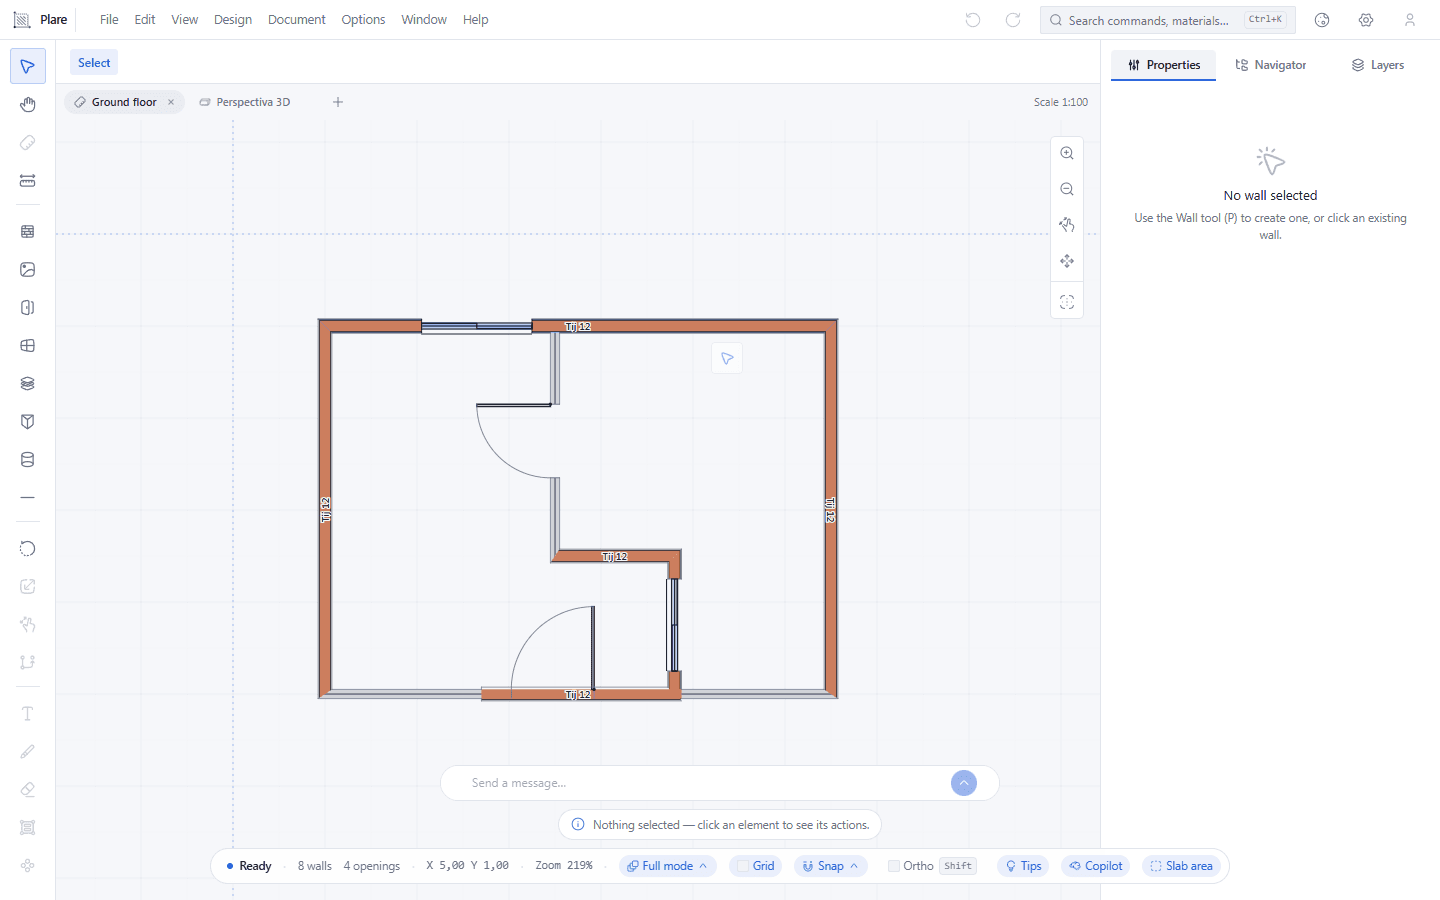Select the Image insert tool
The image size is (1440, 900).
click(28, 269)
